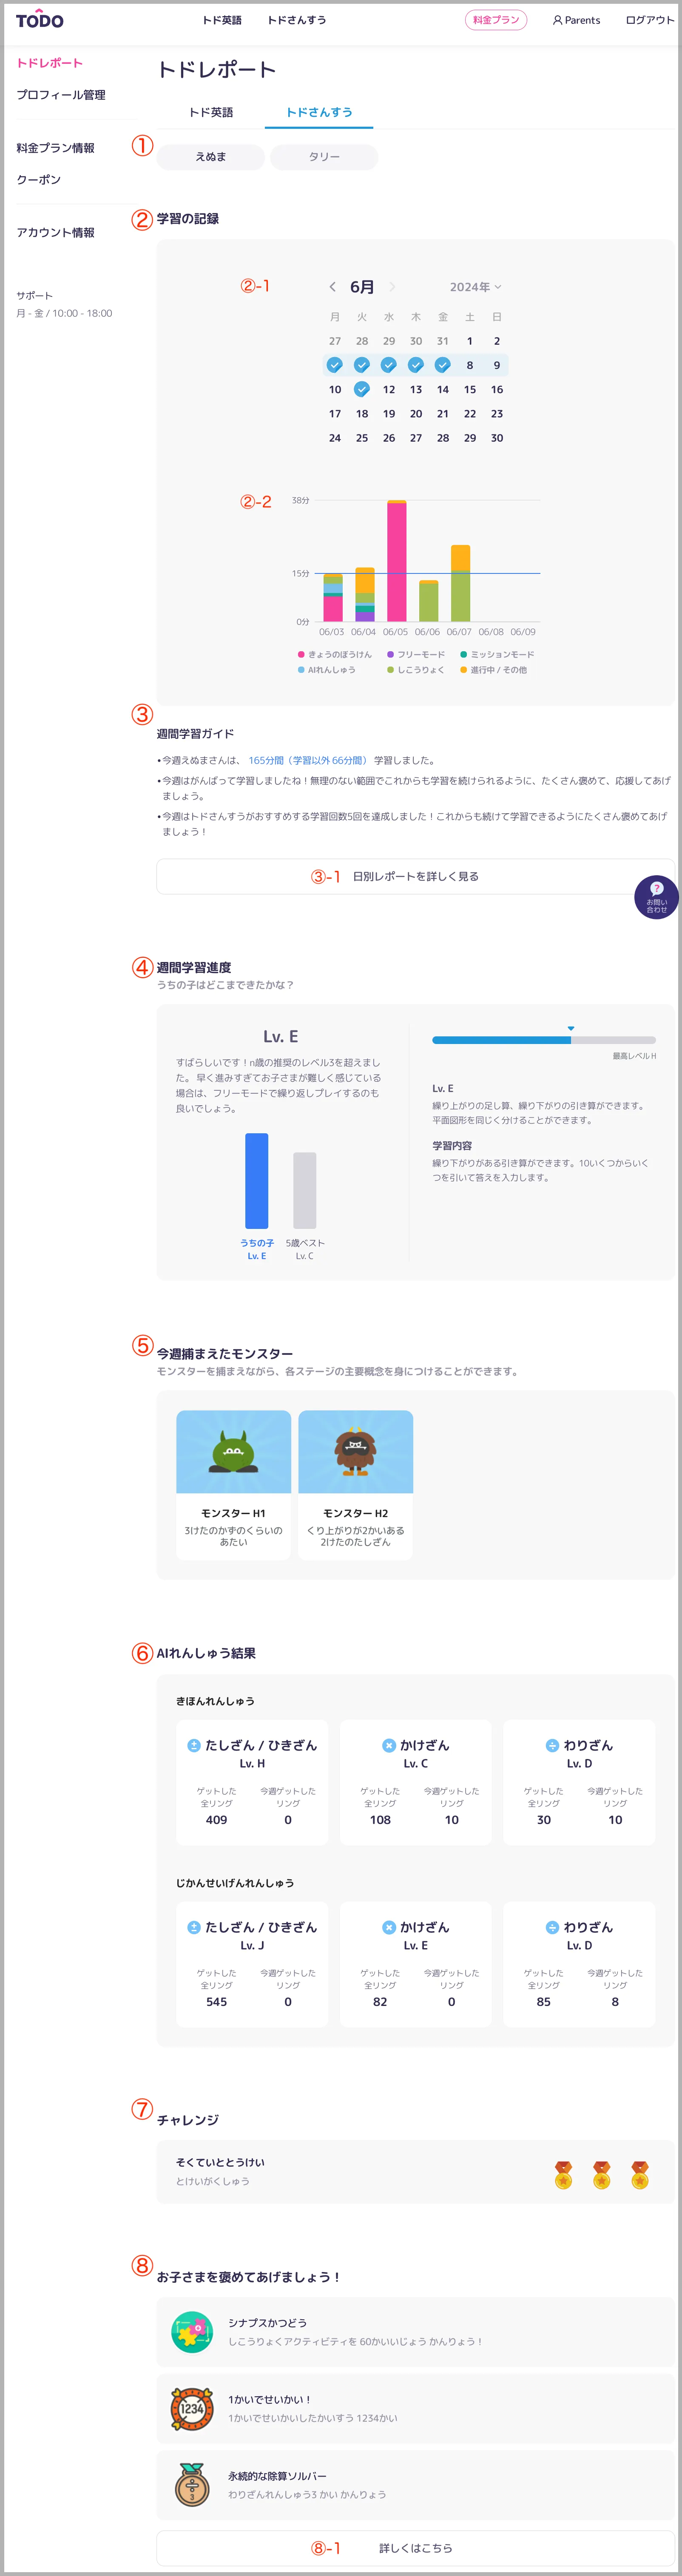Click the AIれんしゅう legend color dot
The image size is (682, 2576).
tap(301, 670)
